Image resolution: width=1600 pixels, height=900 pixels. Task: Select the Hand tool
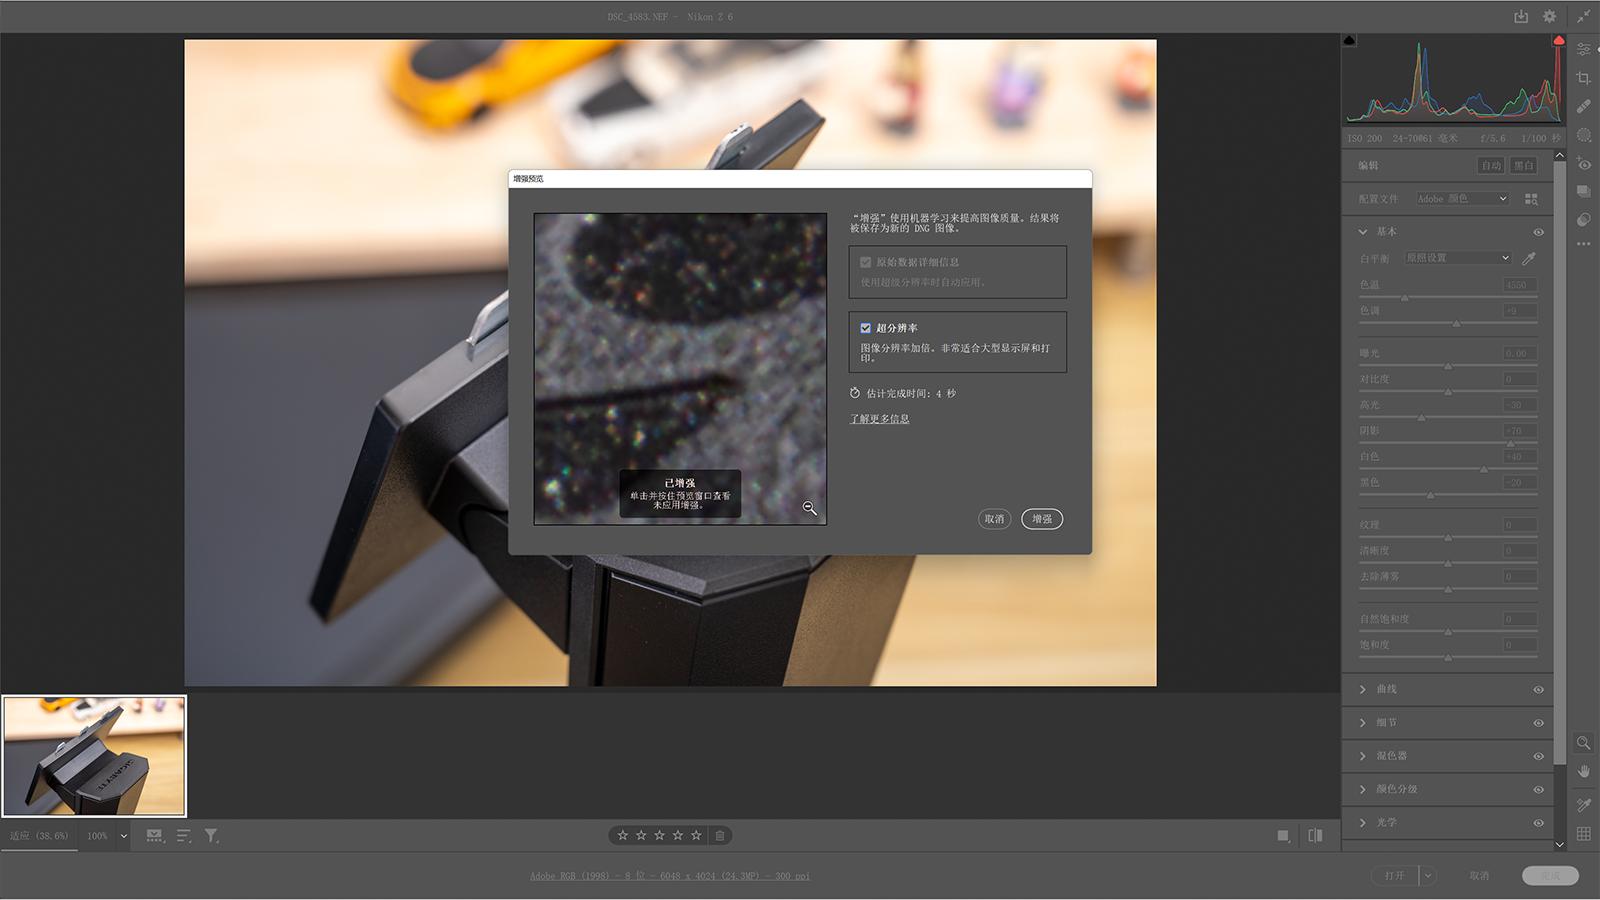click(1583, 771)
